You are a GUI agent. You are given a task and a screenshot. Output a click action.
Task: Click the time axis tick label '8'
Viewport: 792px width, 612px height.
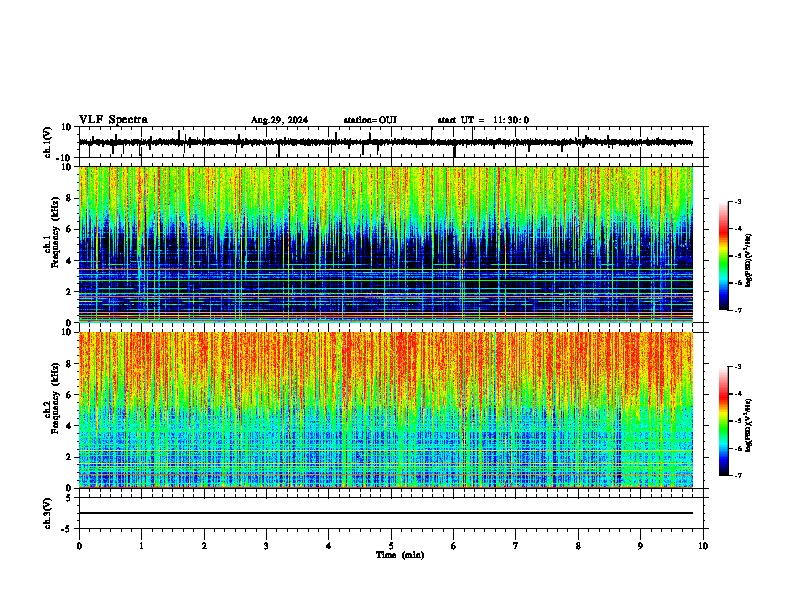point(578,546)
